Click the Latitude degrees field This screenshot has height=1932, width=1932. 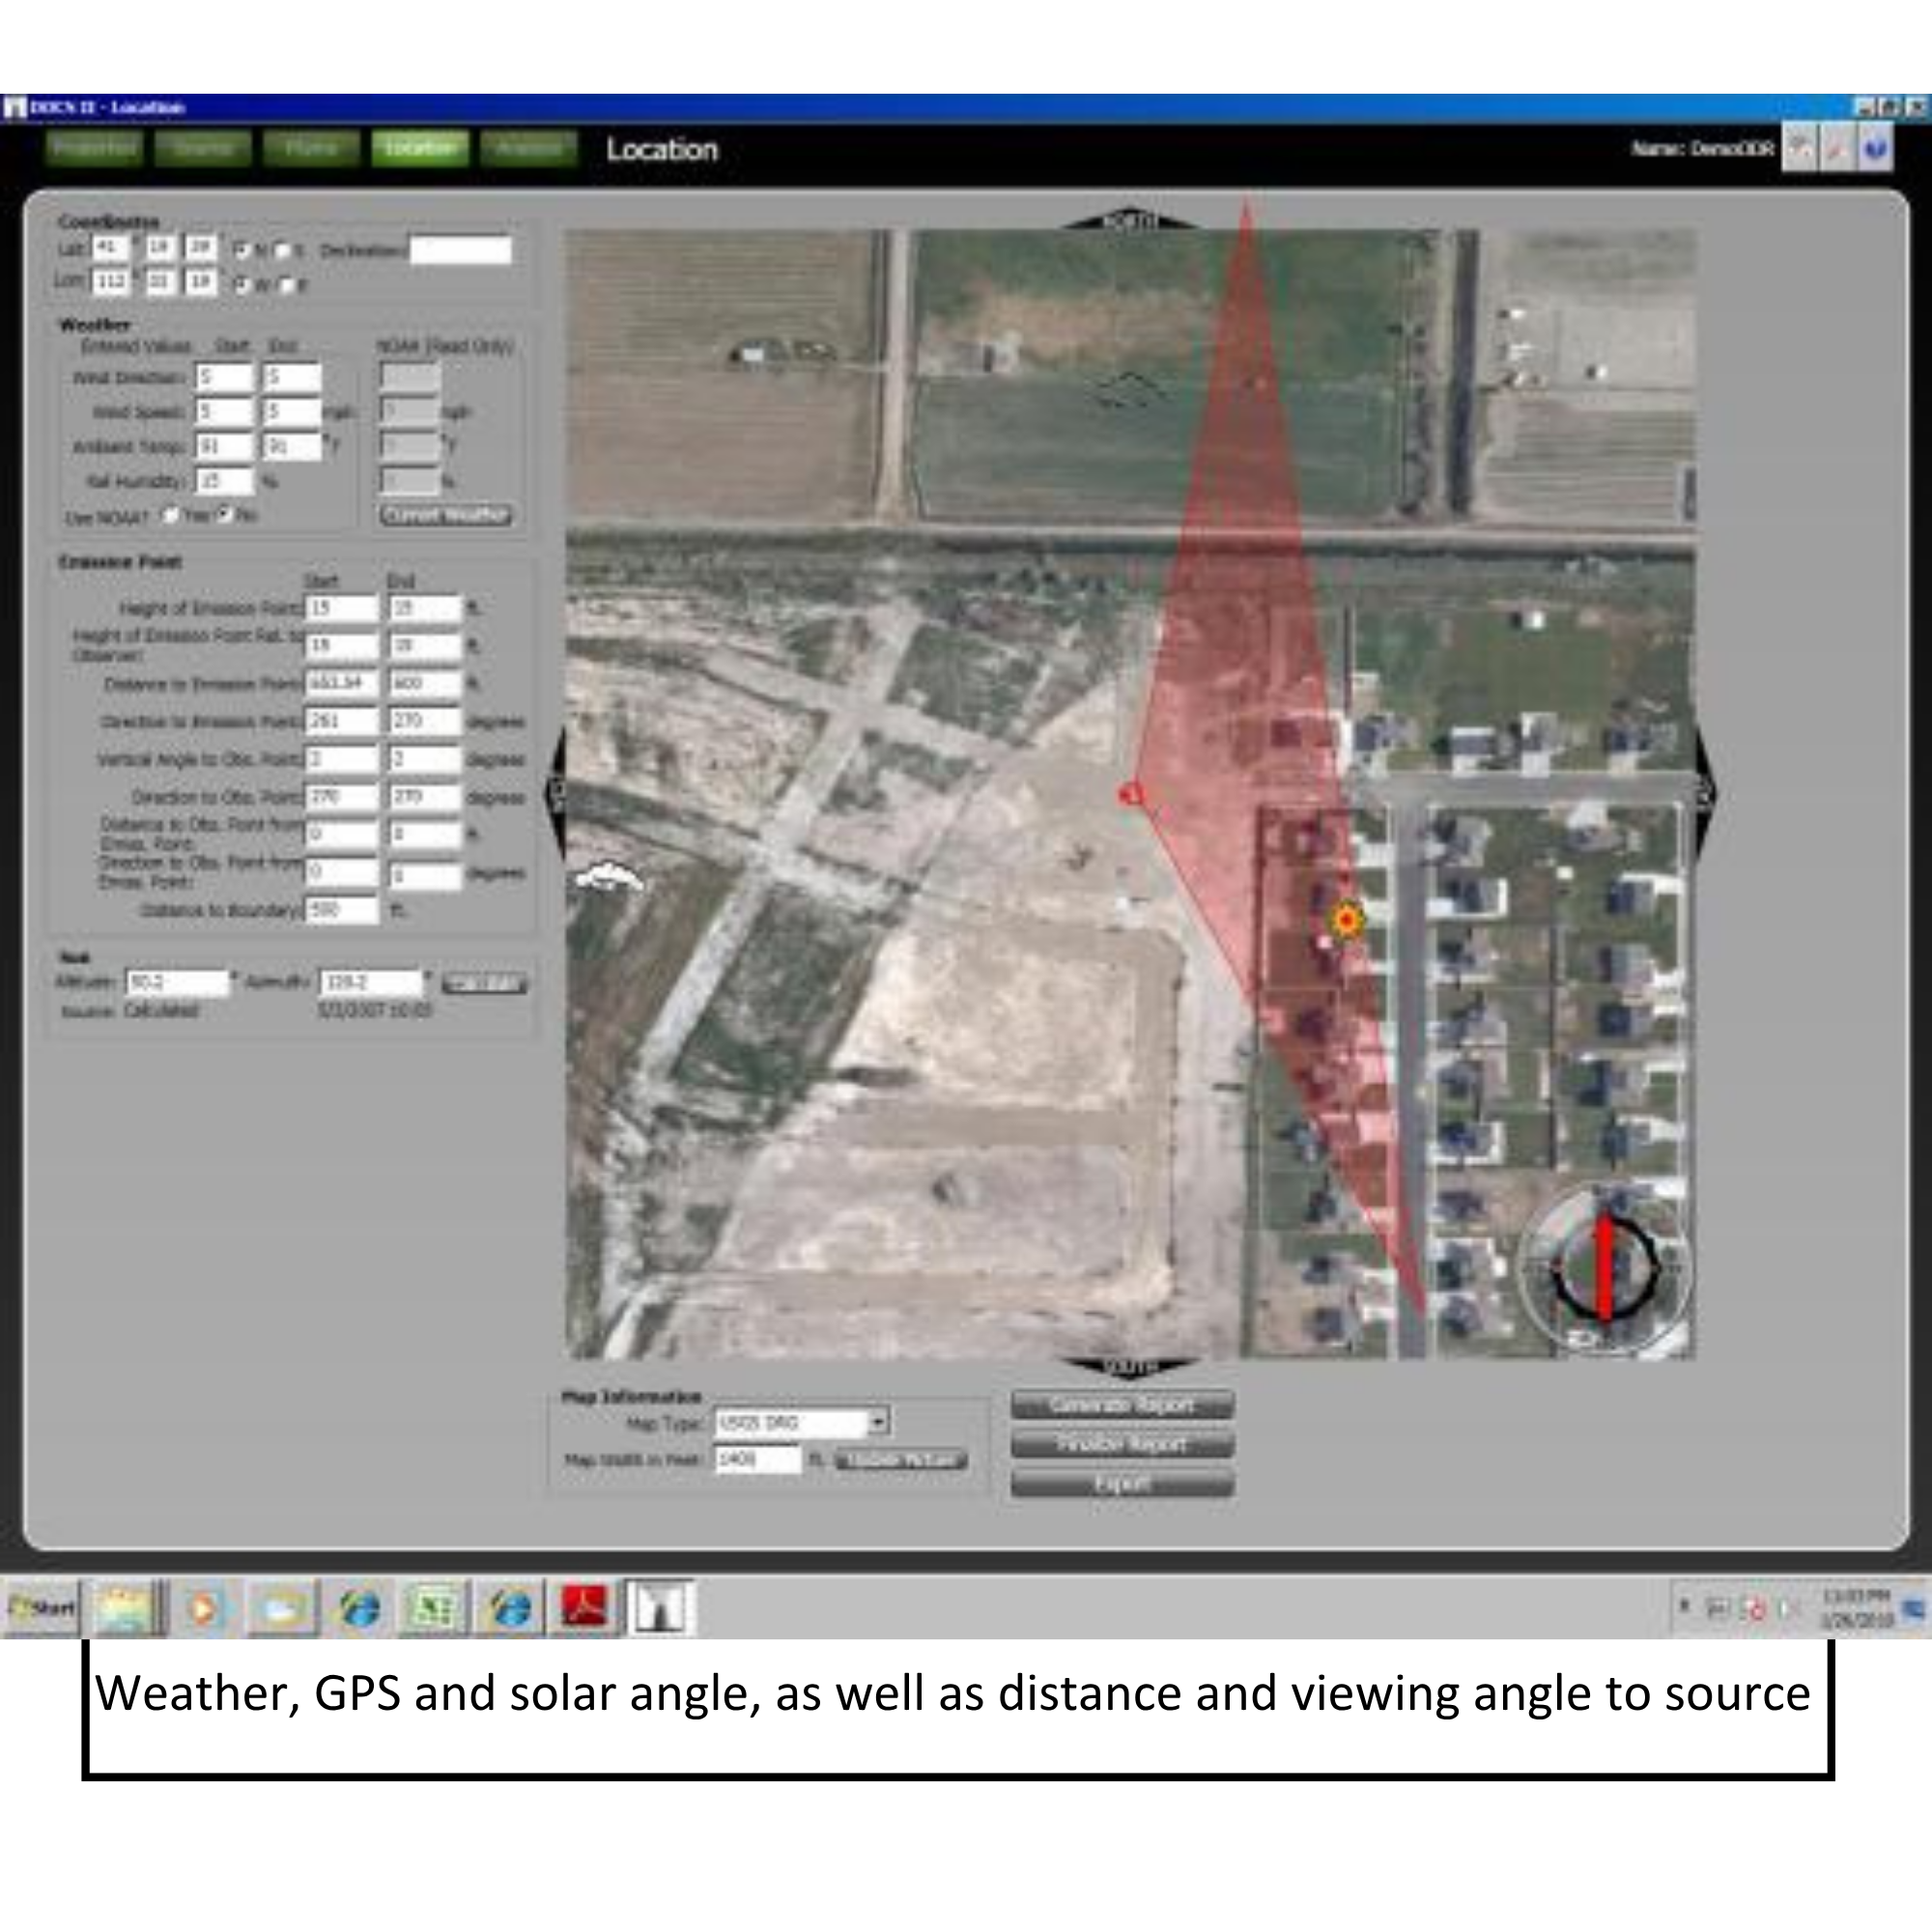110,248
